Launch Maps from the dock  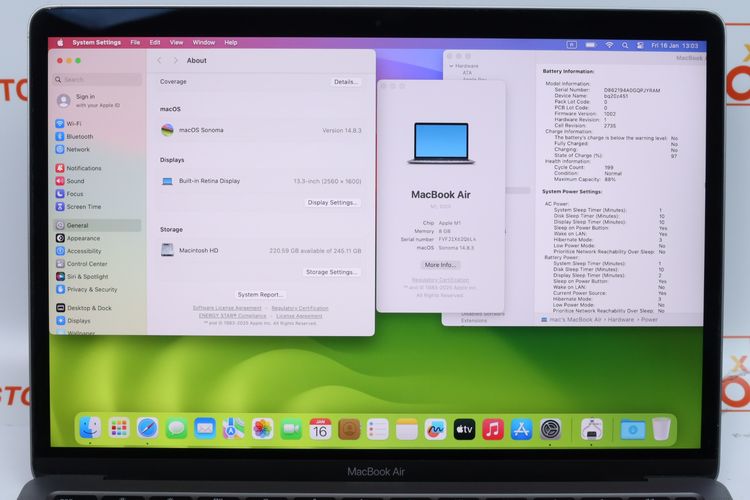[233, 428]
